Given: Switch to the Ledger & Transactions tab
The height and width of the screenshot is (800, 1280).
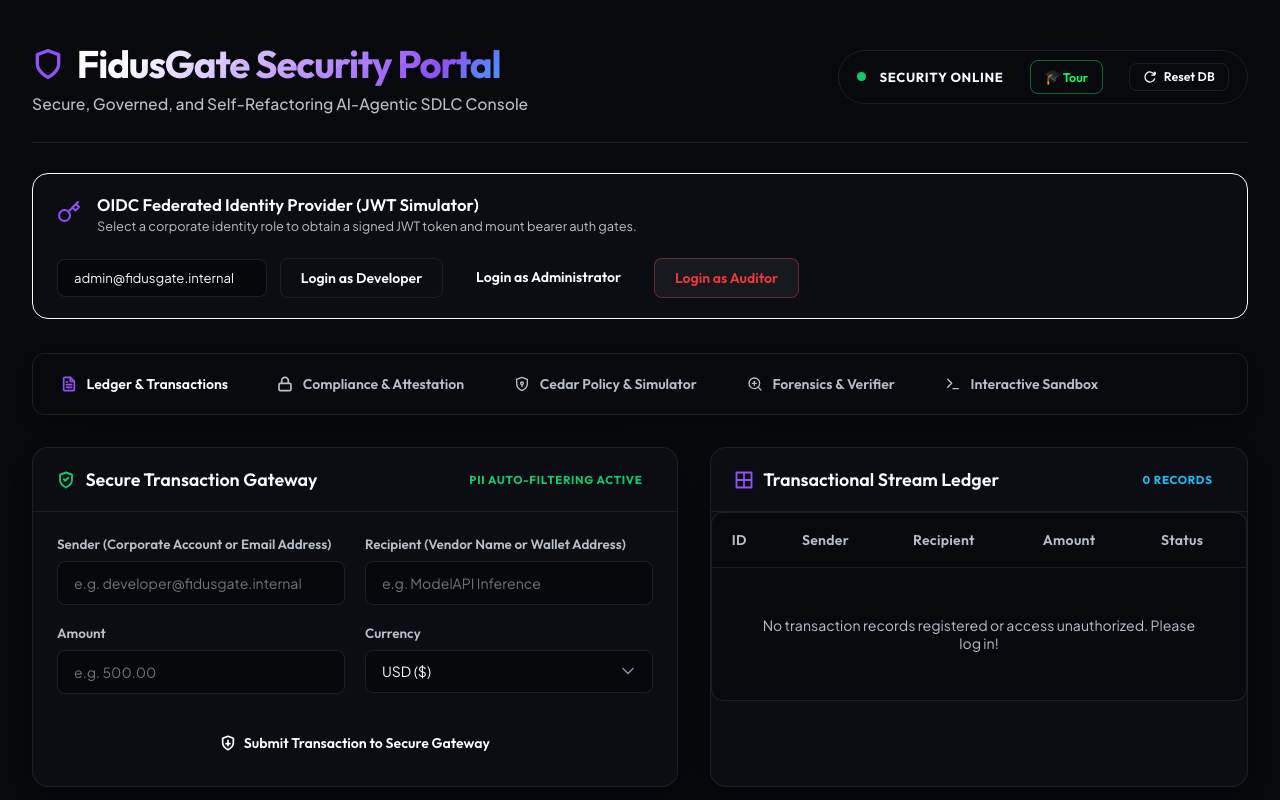Looking at the screenshot, I should pyautogui.click(x=145, y=384).
